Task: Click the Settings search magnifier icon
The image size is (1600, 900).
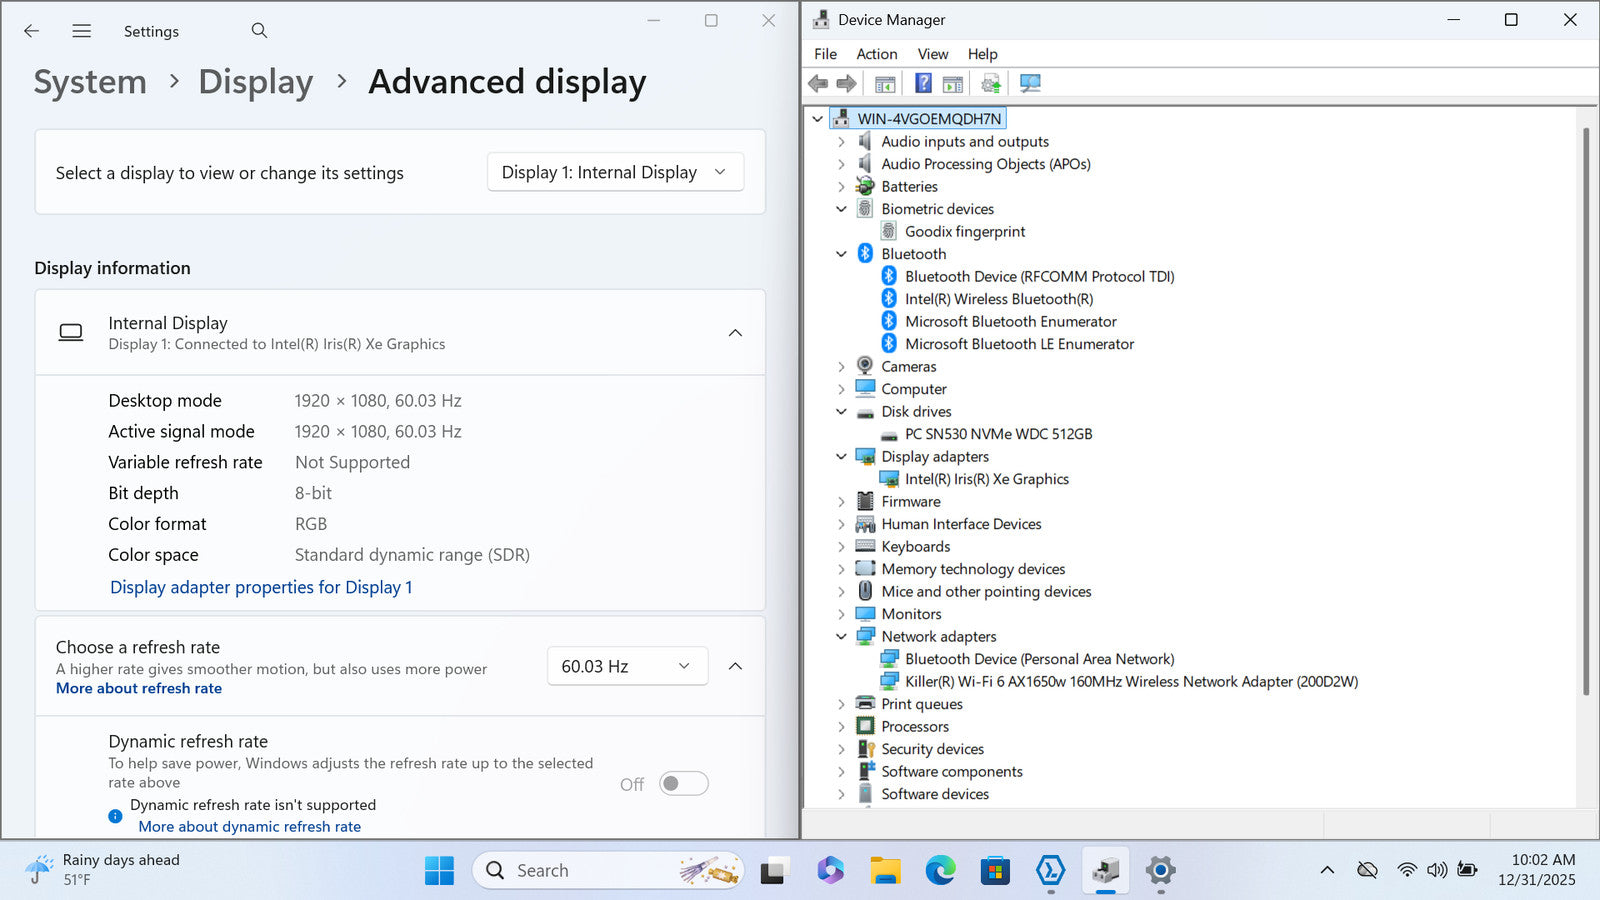Action: tap(259, 31)
